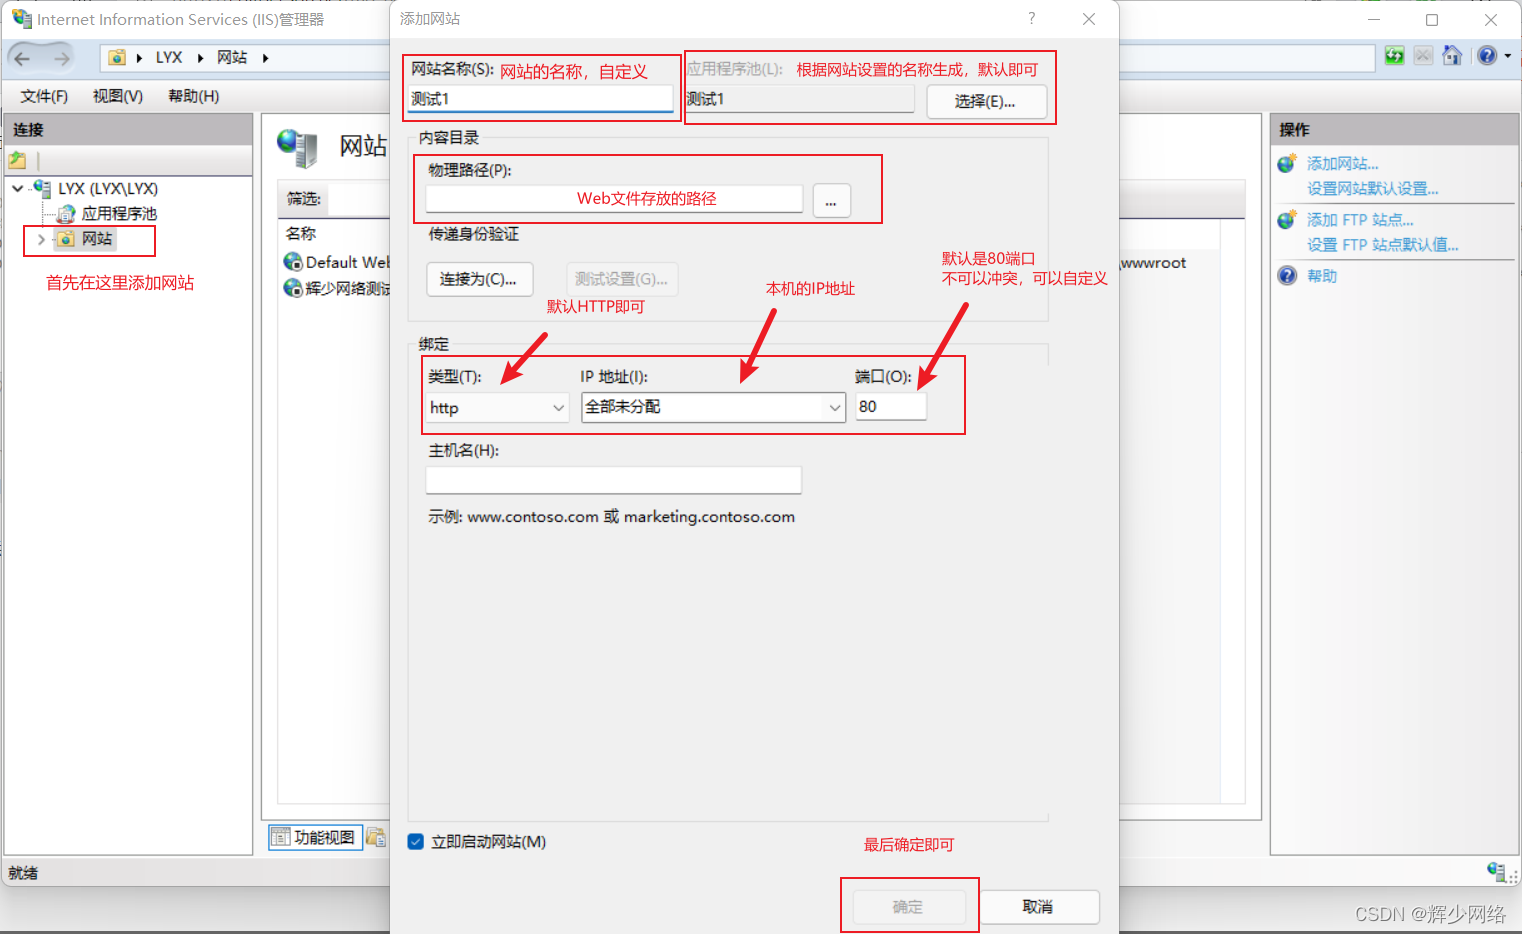Viewport: 1522px width, 934px height.
Task: Open the 类型 http dropdown
Action: coord(498,407)
